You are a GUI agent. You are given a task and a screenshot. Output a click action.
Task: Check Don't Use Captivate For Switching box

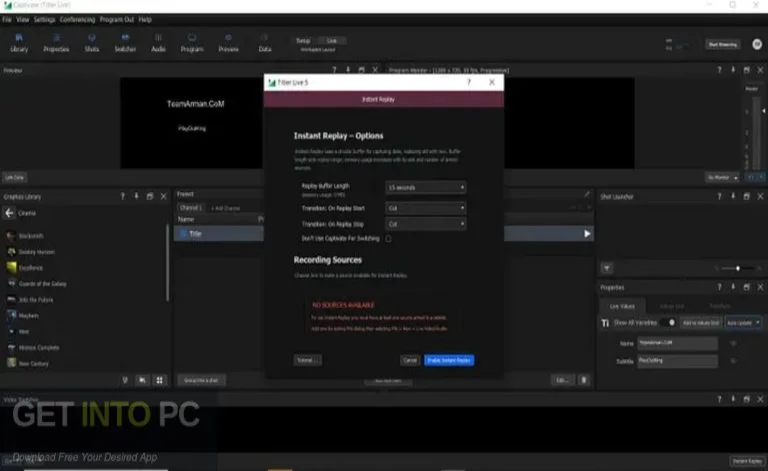point(388,239)
